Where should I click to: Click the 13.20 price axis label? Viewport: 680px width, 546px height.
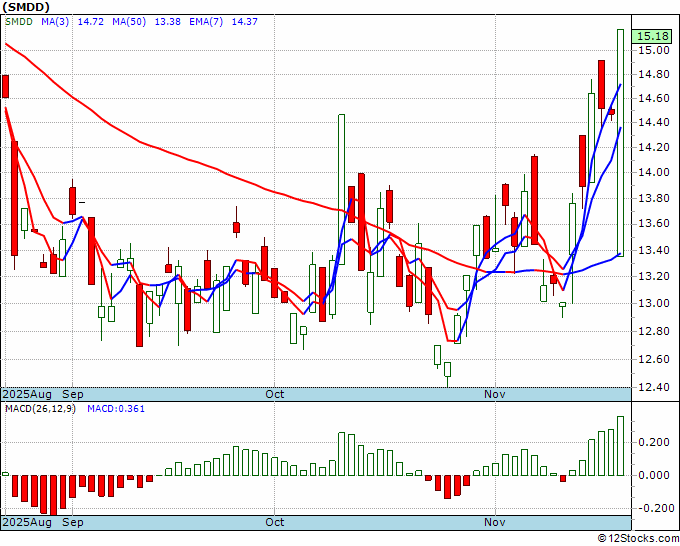pyautogui.click(x=654, y=276)
